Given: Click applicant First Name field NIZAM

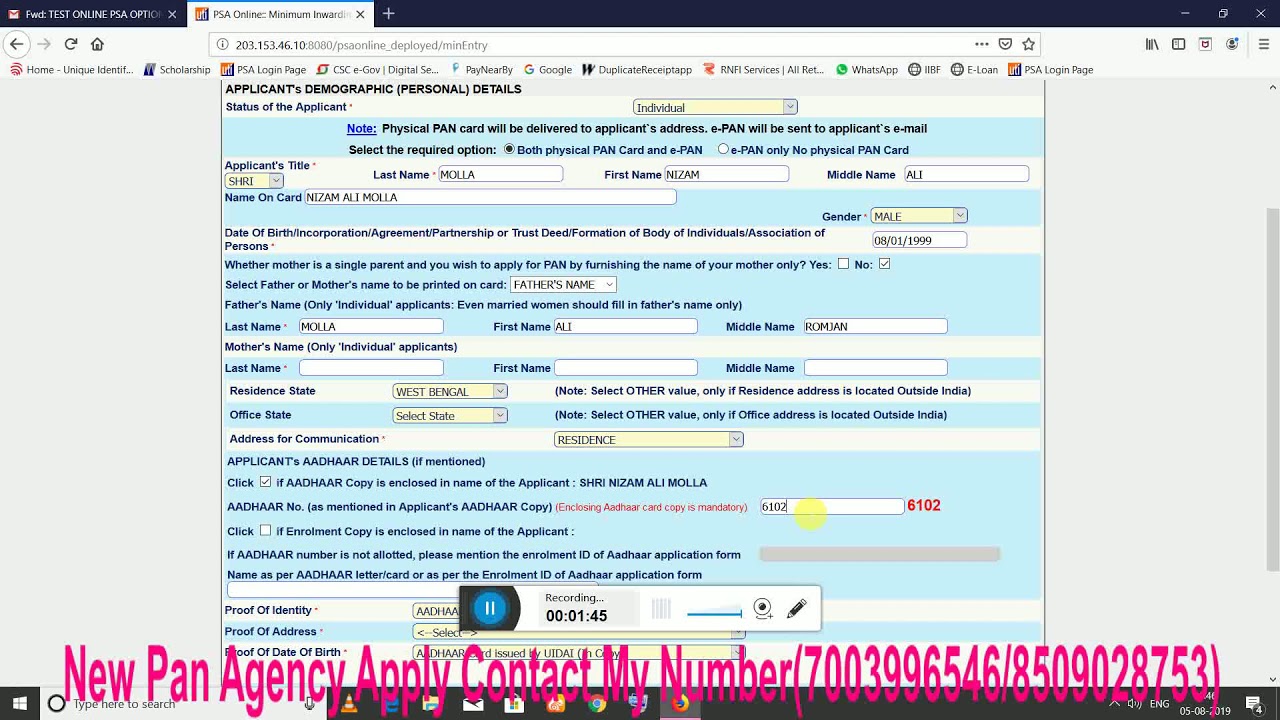Looking at the screenshot, I should point(727,174).
